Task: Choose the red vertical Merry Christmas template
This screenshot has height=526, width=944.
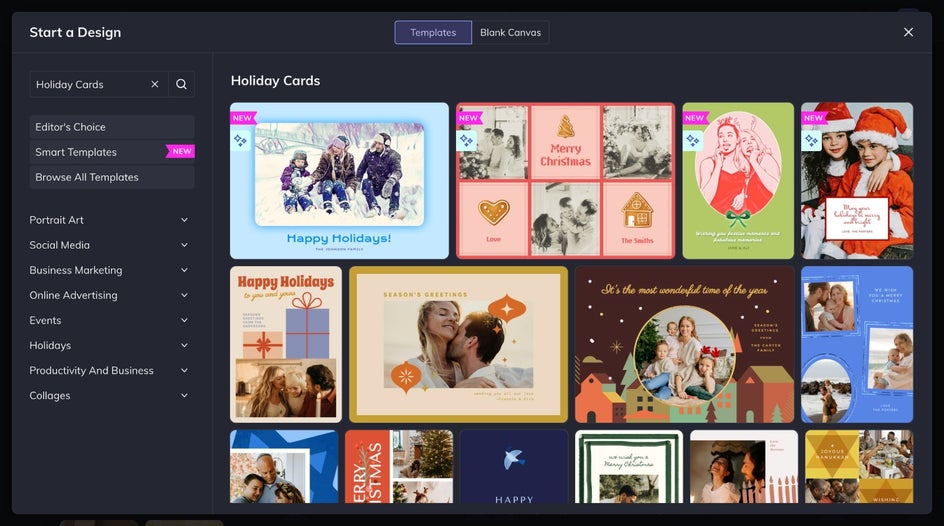Action: 399,466
